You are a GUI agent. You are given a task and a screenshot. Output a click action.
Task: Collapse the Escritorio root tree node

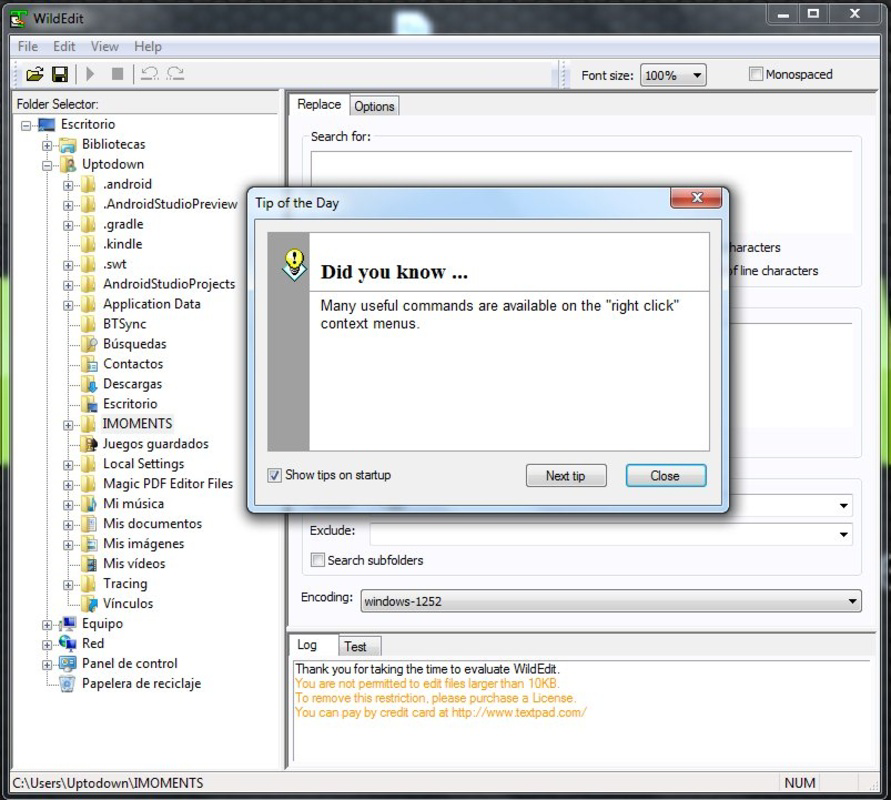26,126
